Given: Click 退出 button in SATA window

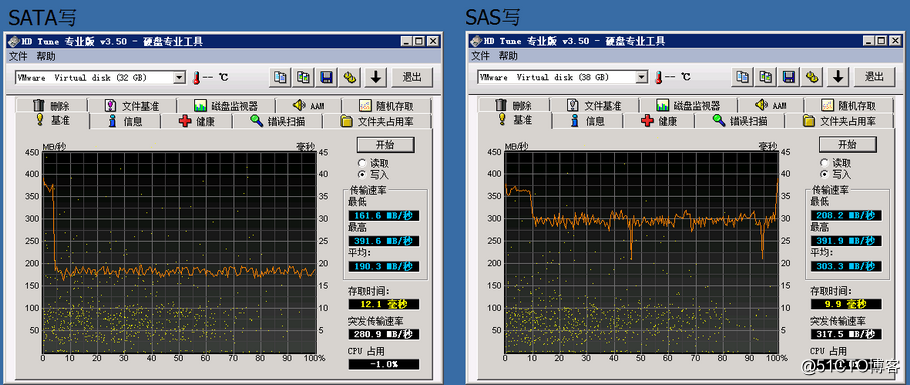Looking at the screenshot, I should pos(411,77).
